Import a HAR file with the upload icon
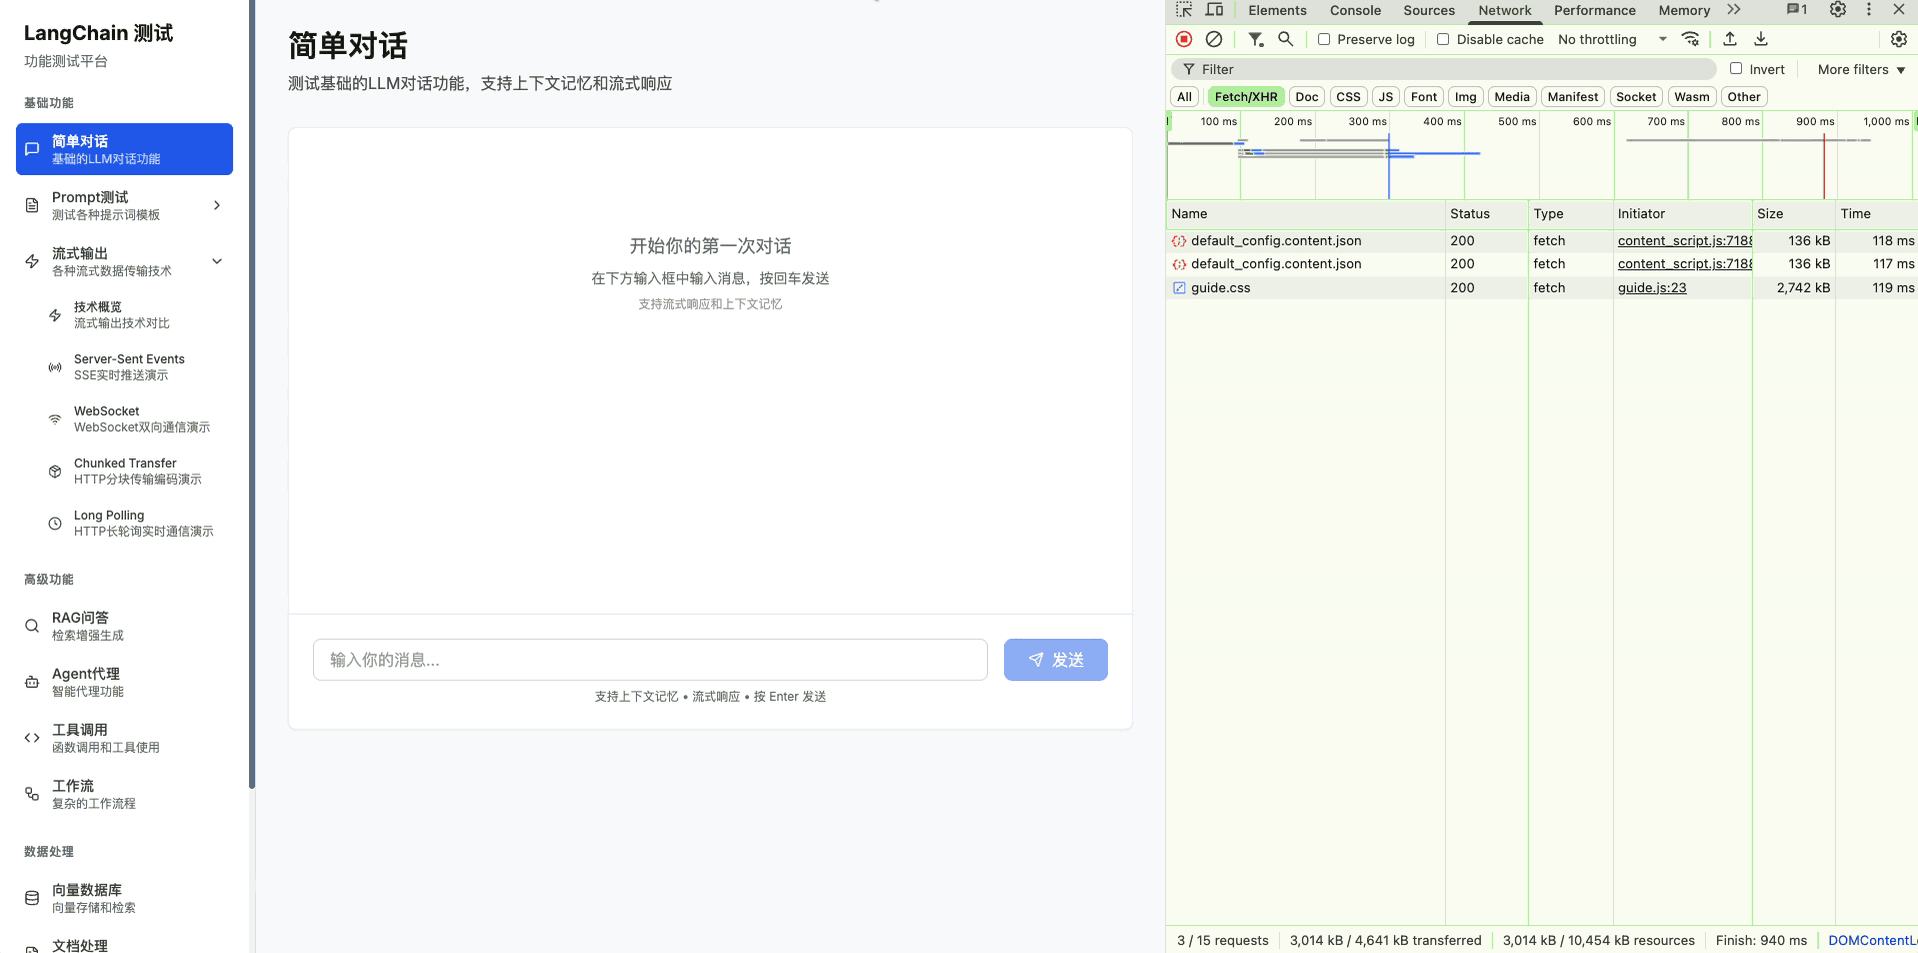The width and height of the screenshot is (1918, 953). [1729, 39]
